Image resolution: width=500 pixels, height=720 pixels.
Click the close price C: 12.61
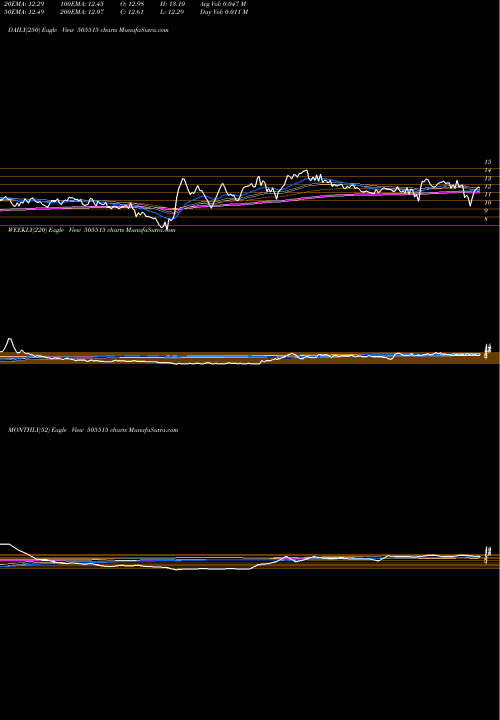(x=133, y=12)
